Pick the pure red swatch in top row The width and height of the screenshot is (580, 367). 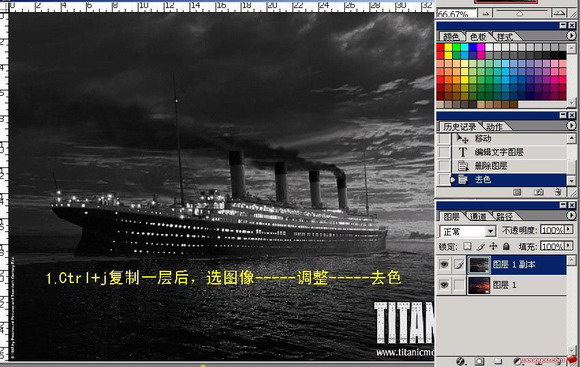[x=440, y=47]
